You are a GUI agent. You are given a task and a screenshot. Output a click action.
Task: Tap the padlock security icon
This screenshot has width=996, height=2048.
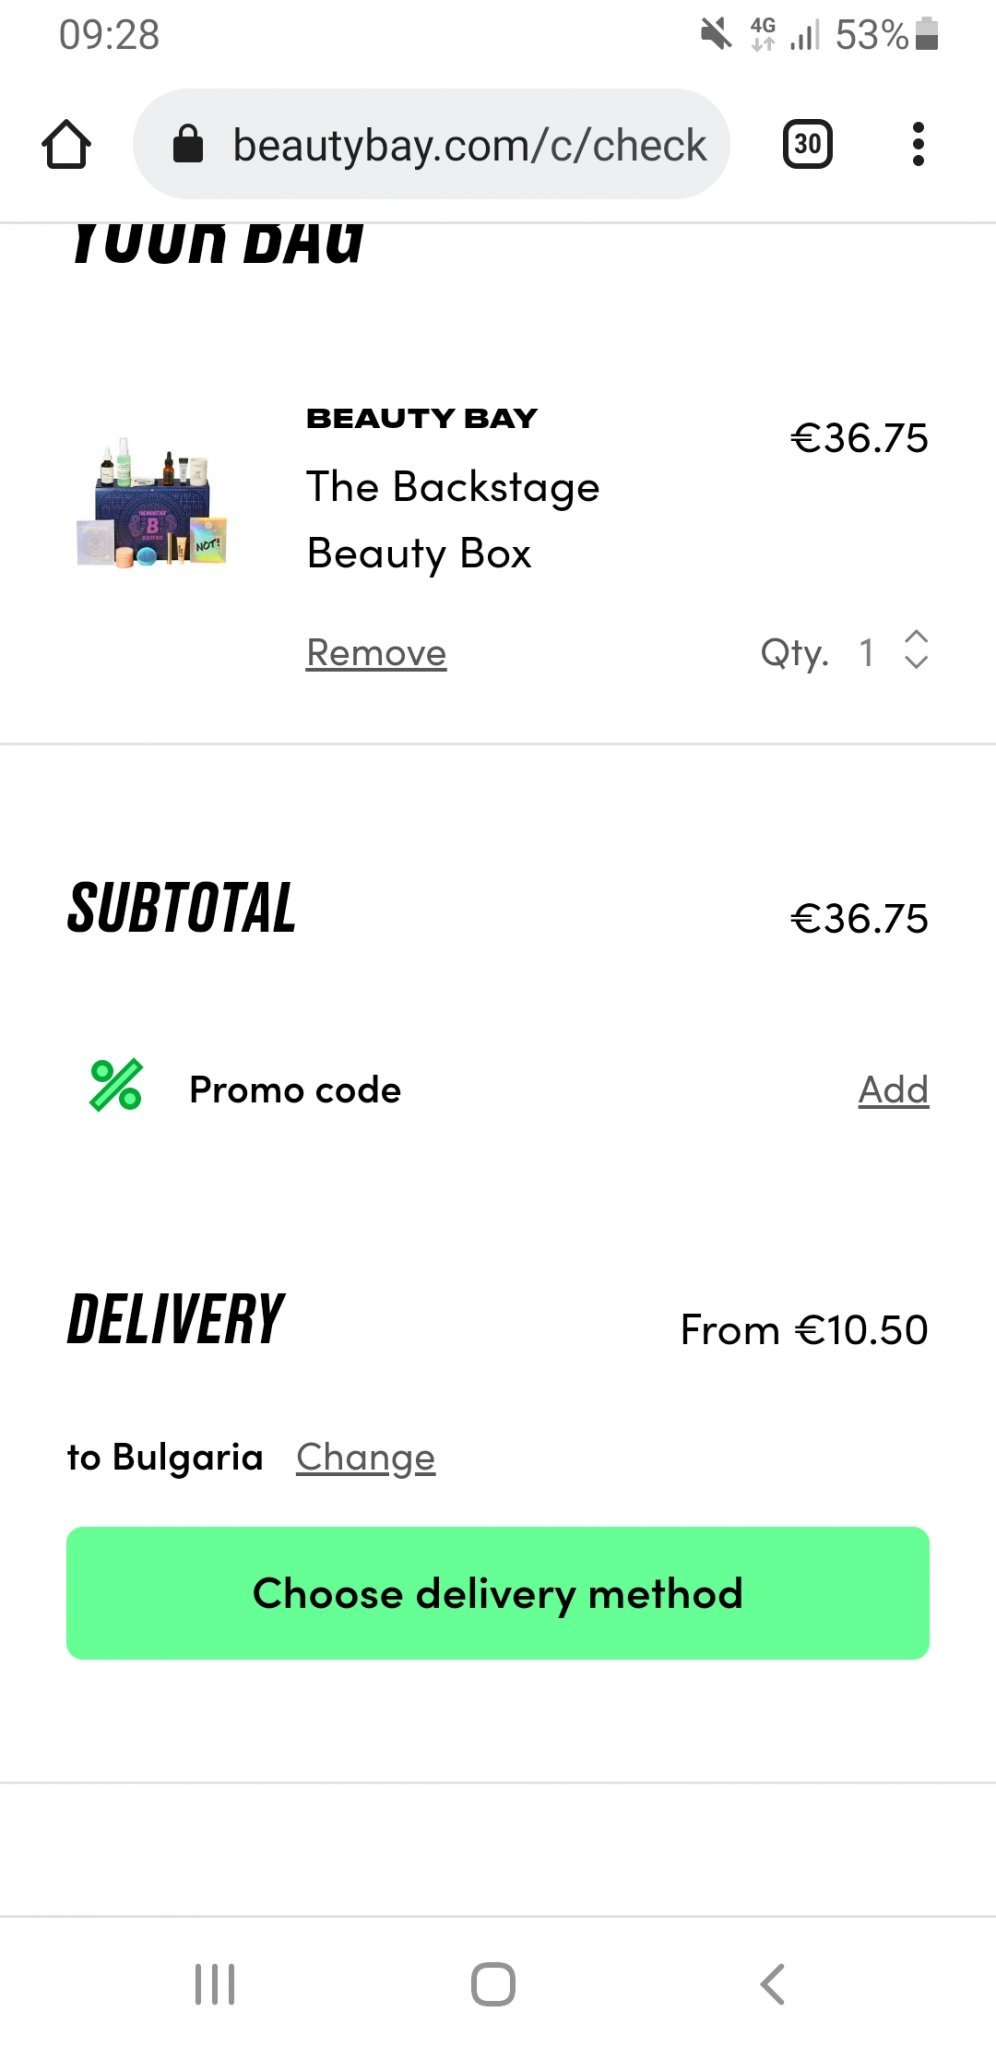(188, 145)
